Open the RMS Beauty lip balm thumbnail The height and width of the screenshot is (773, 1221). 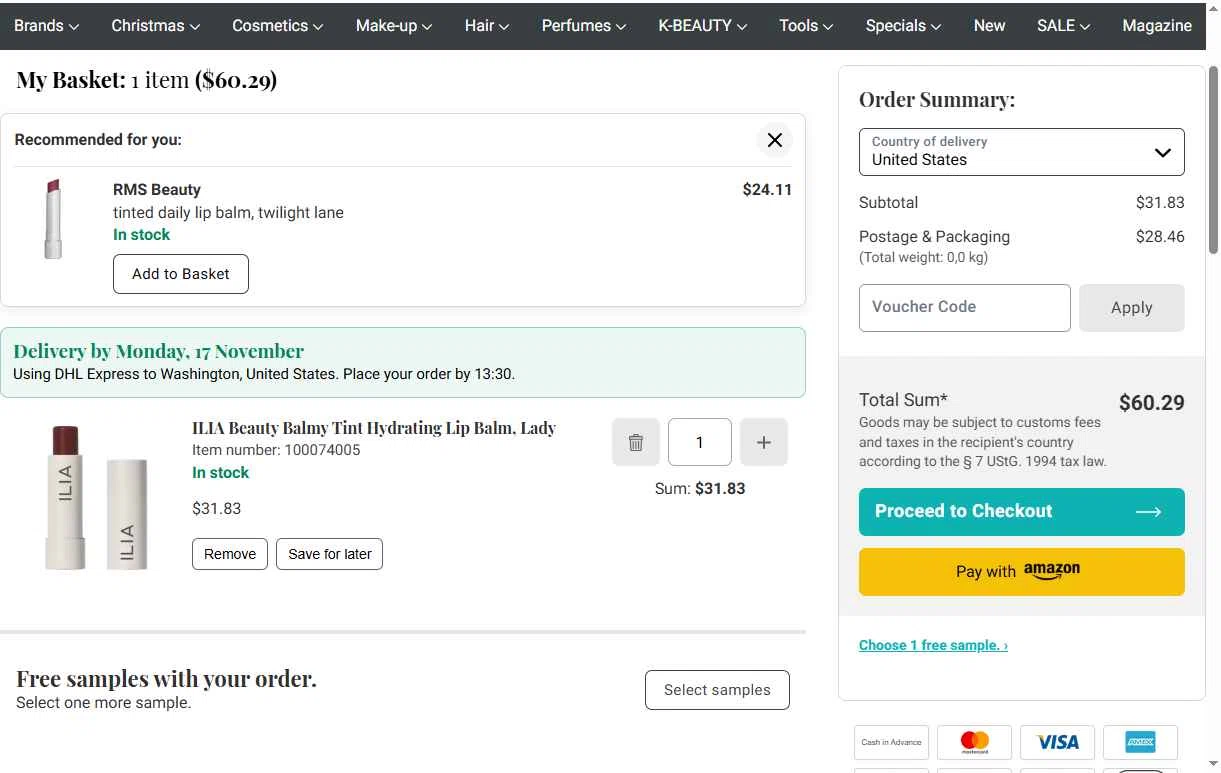(x=53, y=219)
